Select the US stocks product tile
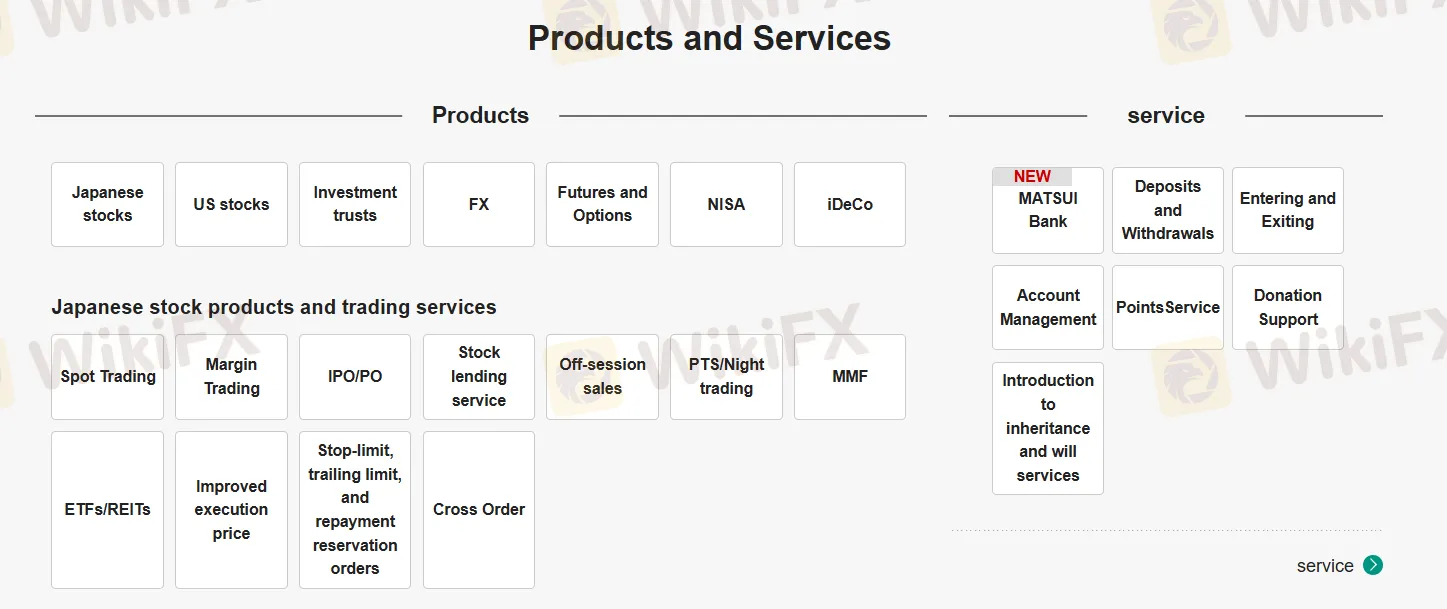1447x609 pixels. coord(231,204)
